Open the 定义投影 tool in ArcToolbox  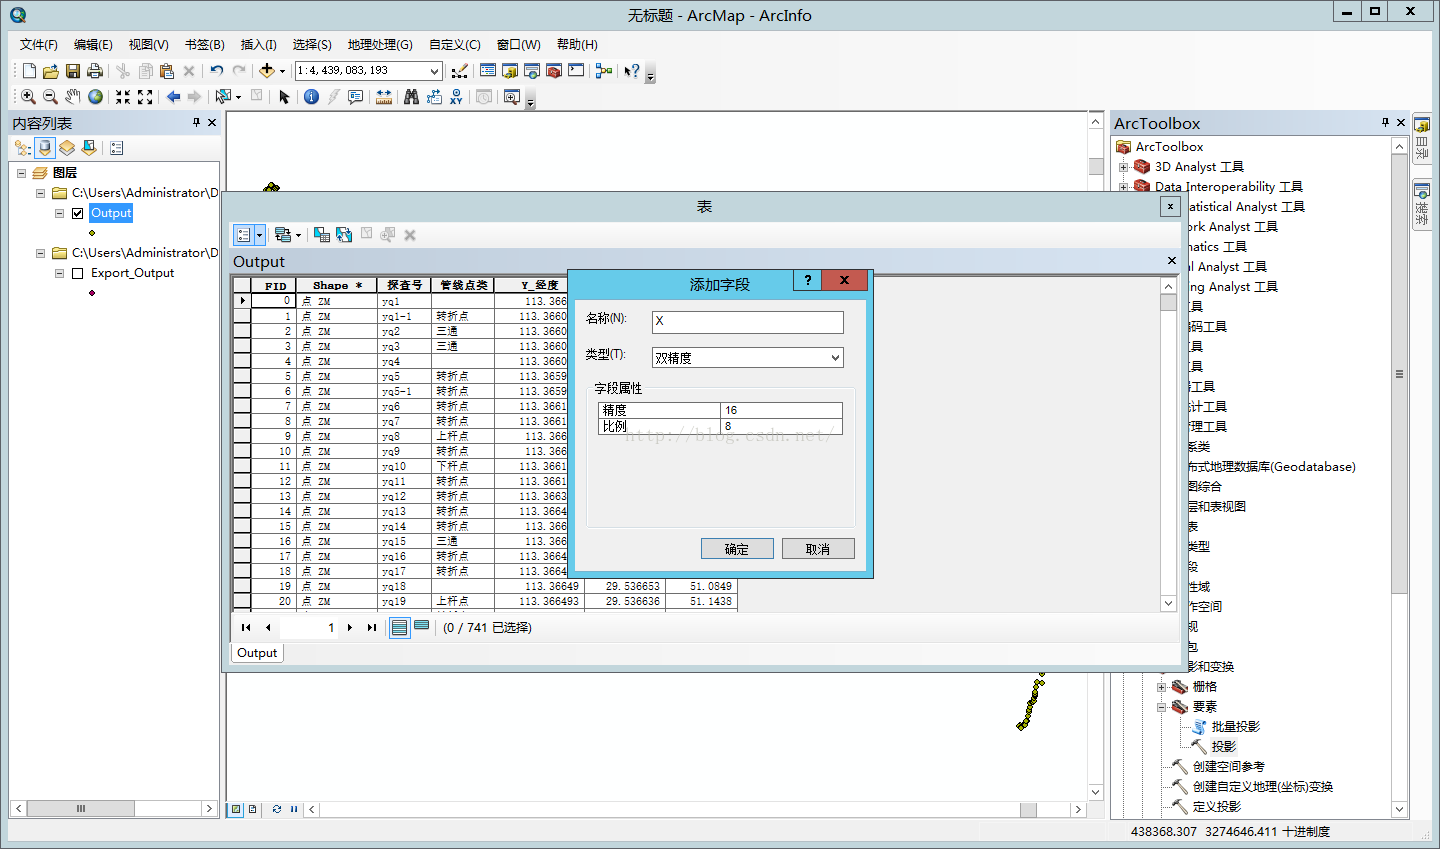[x=1217, y=806]
